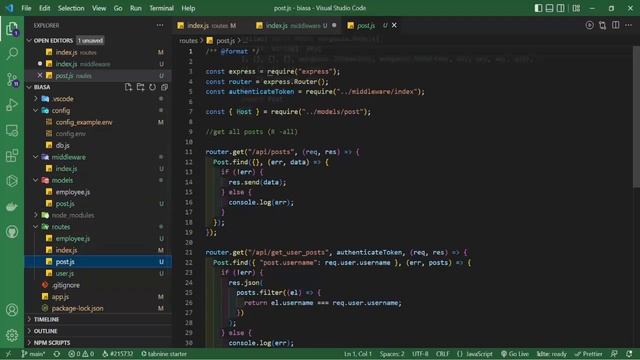The image size is (640, 360).
Task: Close post.js entry in Open Editors
Action: (x=40, y=76)
